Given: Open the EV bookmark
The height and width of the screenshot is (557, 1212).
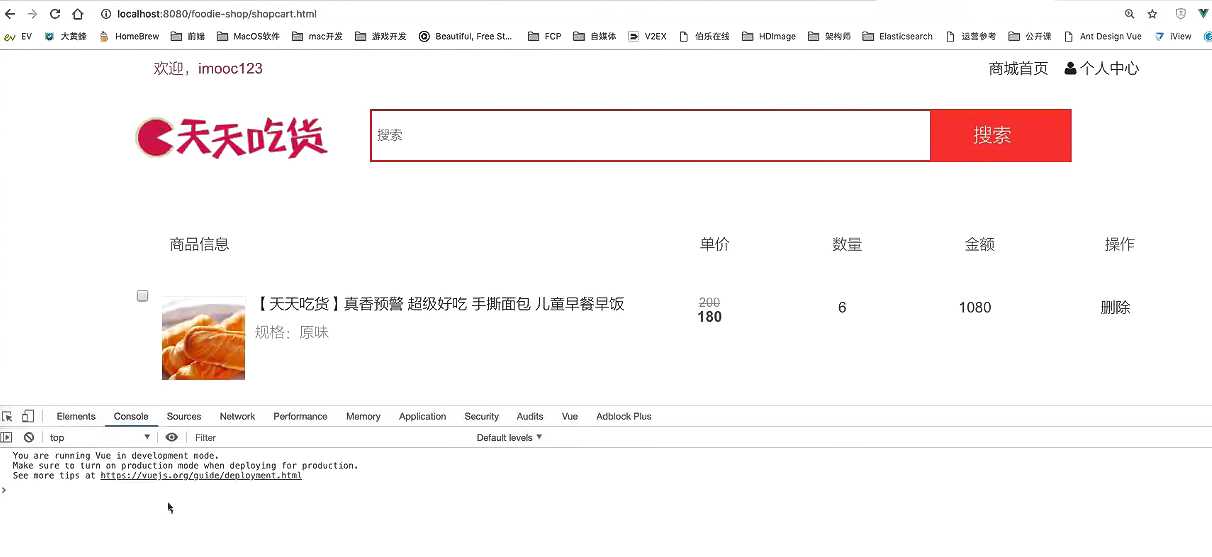Looking at the screenshot, I should pos(18,36).
